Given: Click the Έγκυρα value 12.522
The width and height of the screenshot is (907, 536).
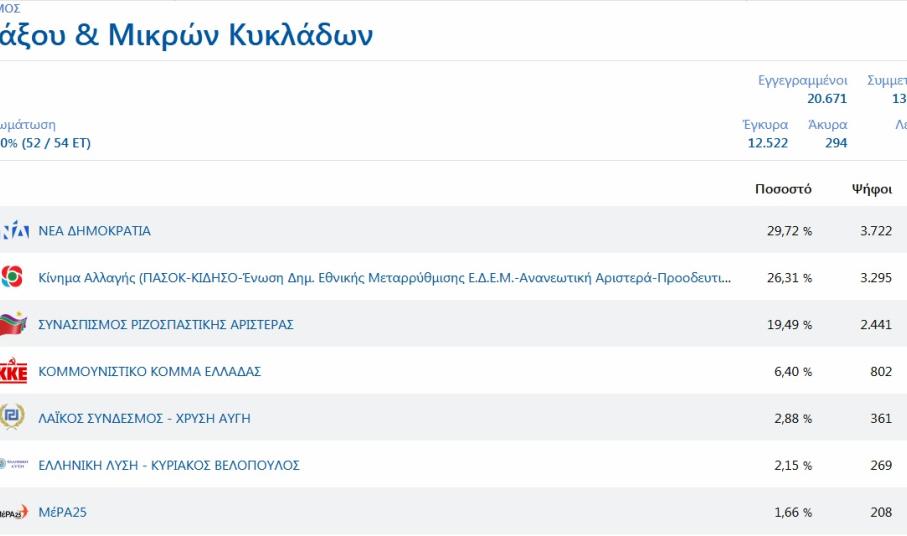Looking at the screenshot, I should (767, 143).
